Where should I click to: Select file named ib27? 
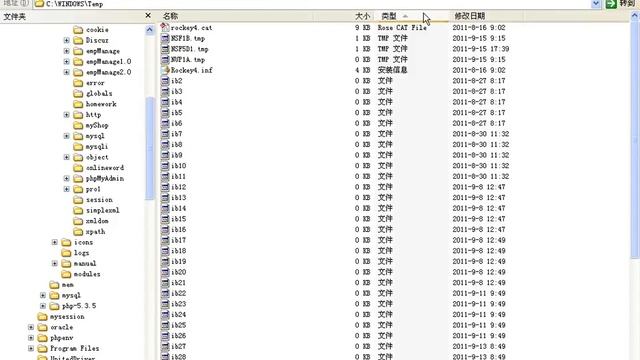point(178,346)
